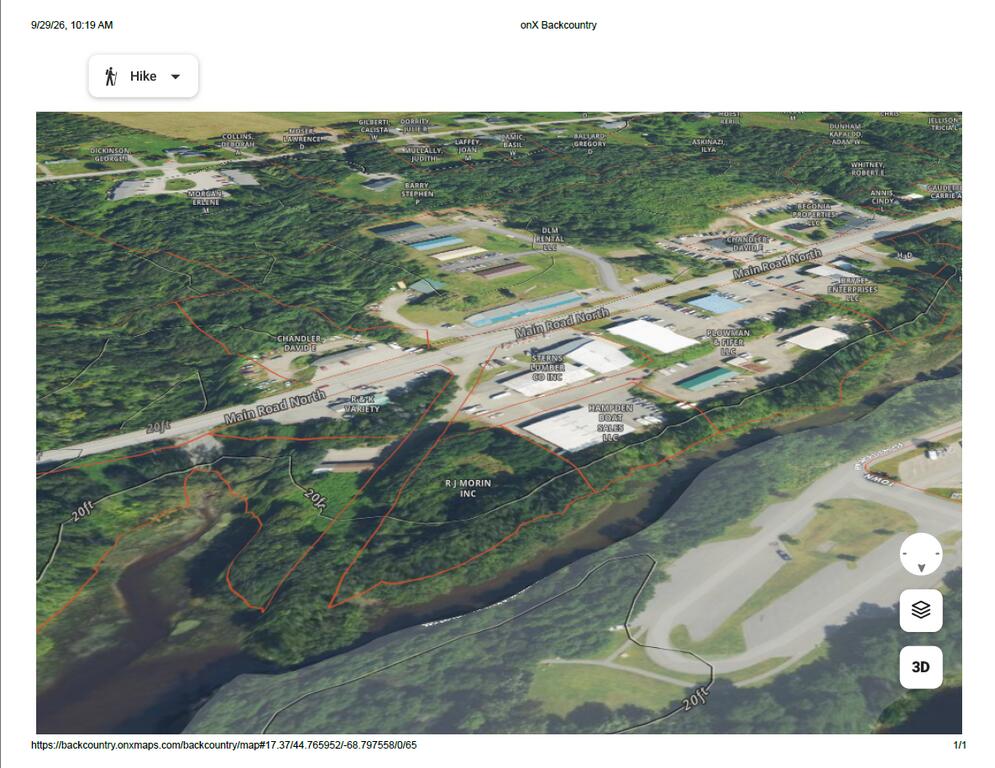Select the PLOWMAN & FIFER LLC parcel label
995x768 pixels.
[x=728, y=342]
